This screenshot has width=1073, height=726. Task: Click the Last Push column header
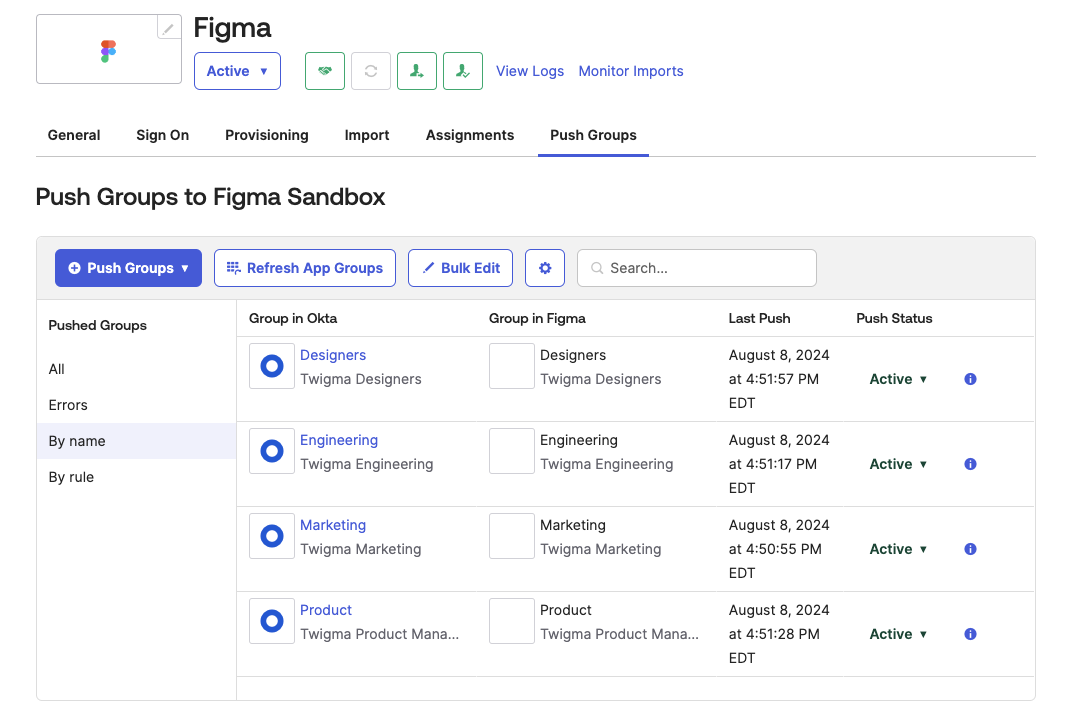click(x=760, y=318)
